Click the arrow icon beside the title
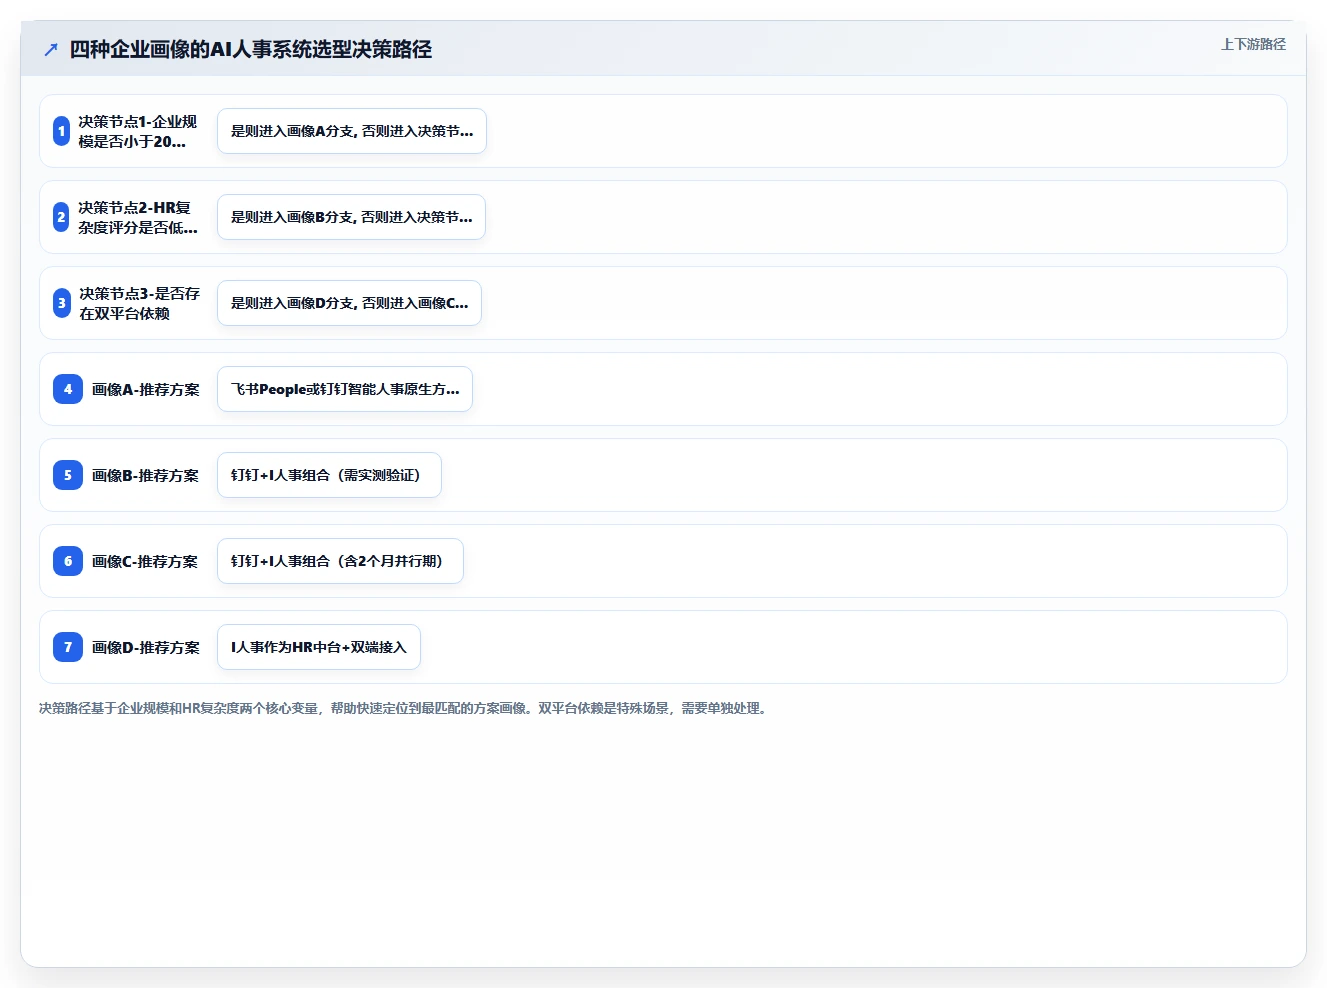1327x988 pixels. [x=51, y=49]
